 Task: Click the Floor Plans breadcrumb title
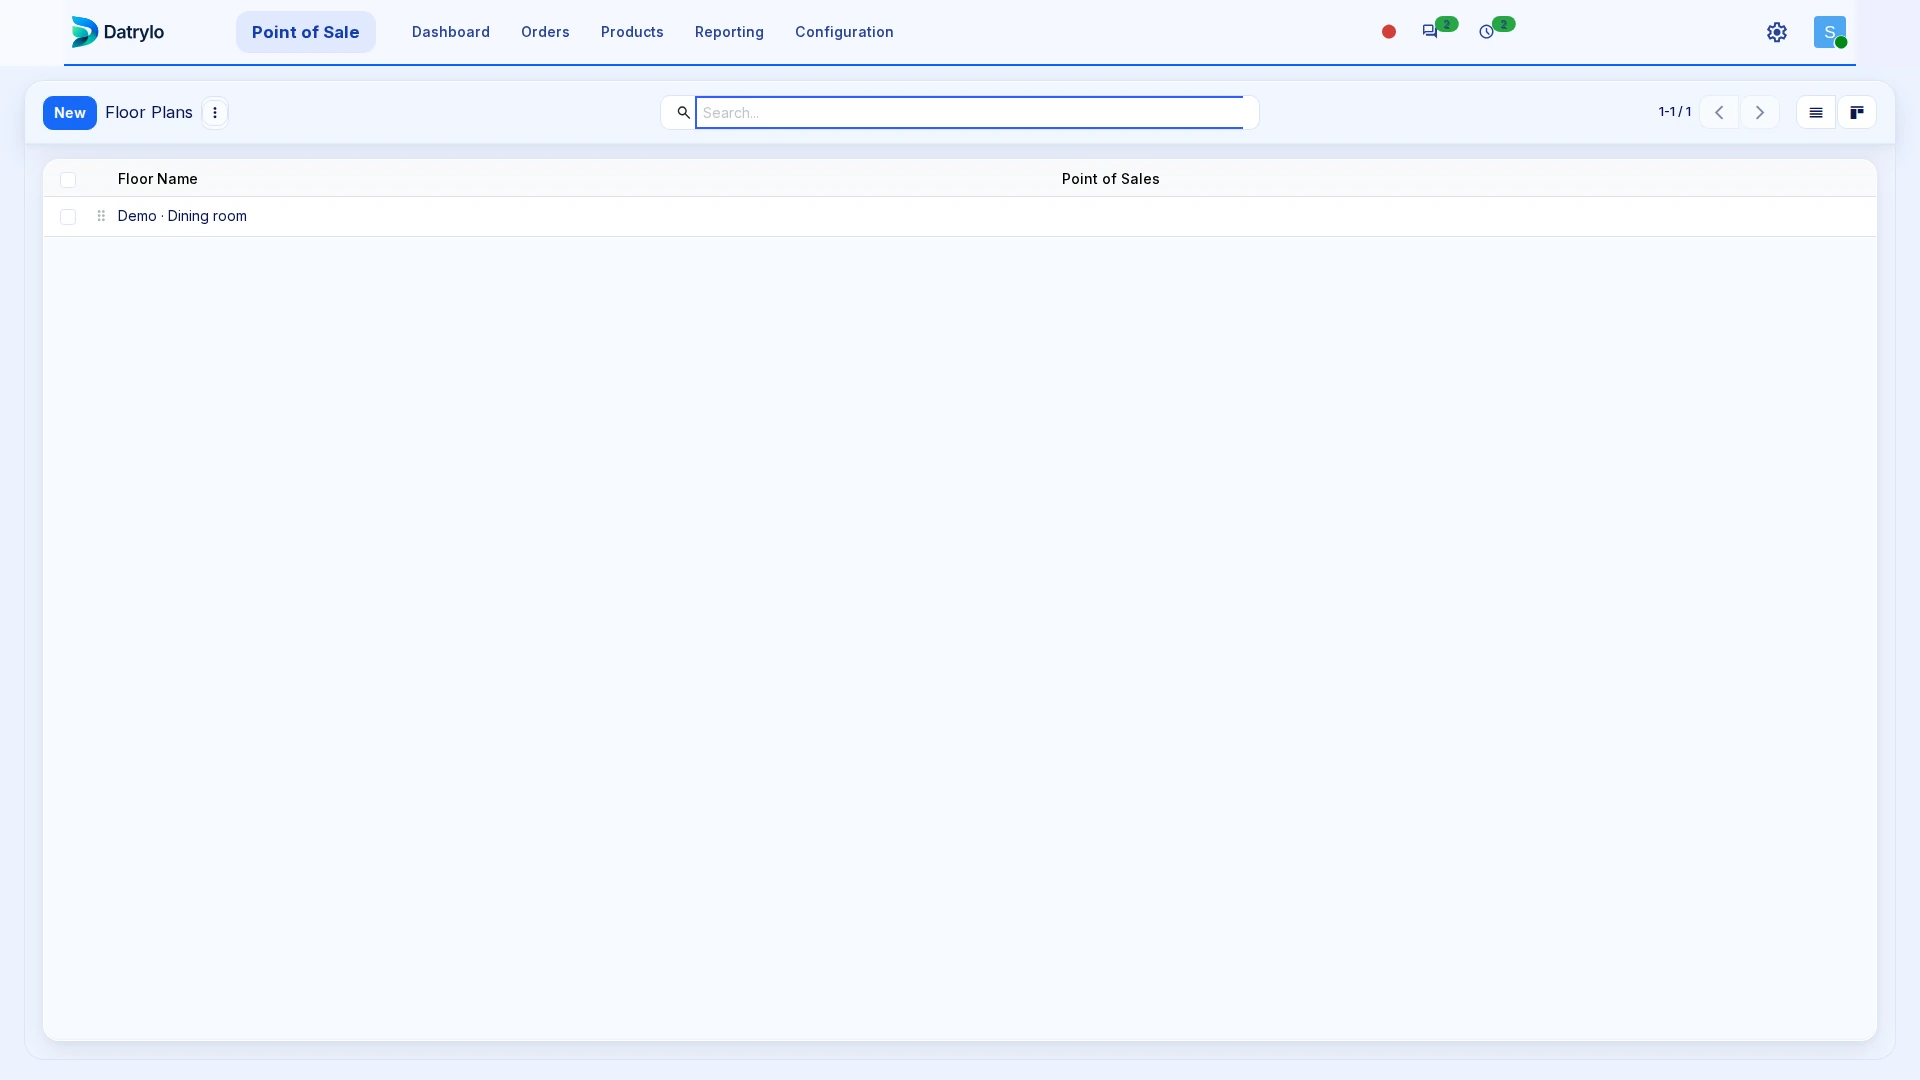click(149, 112)
